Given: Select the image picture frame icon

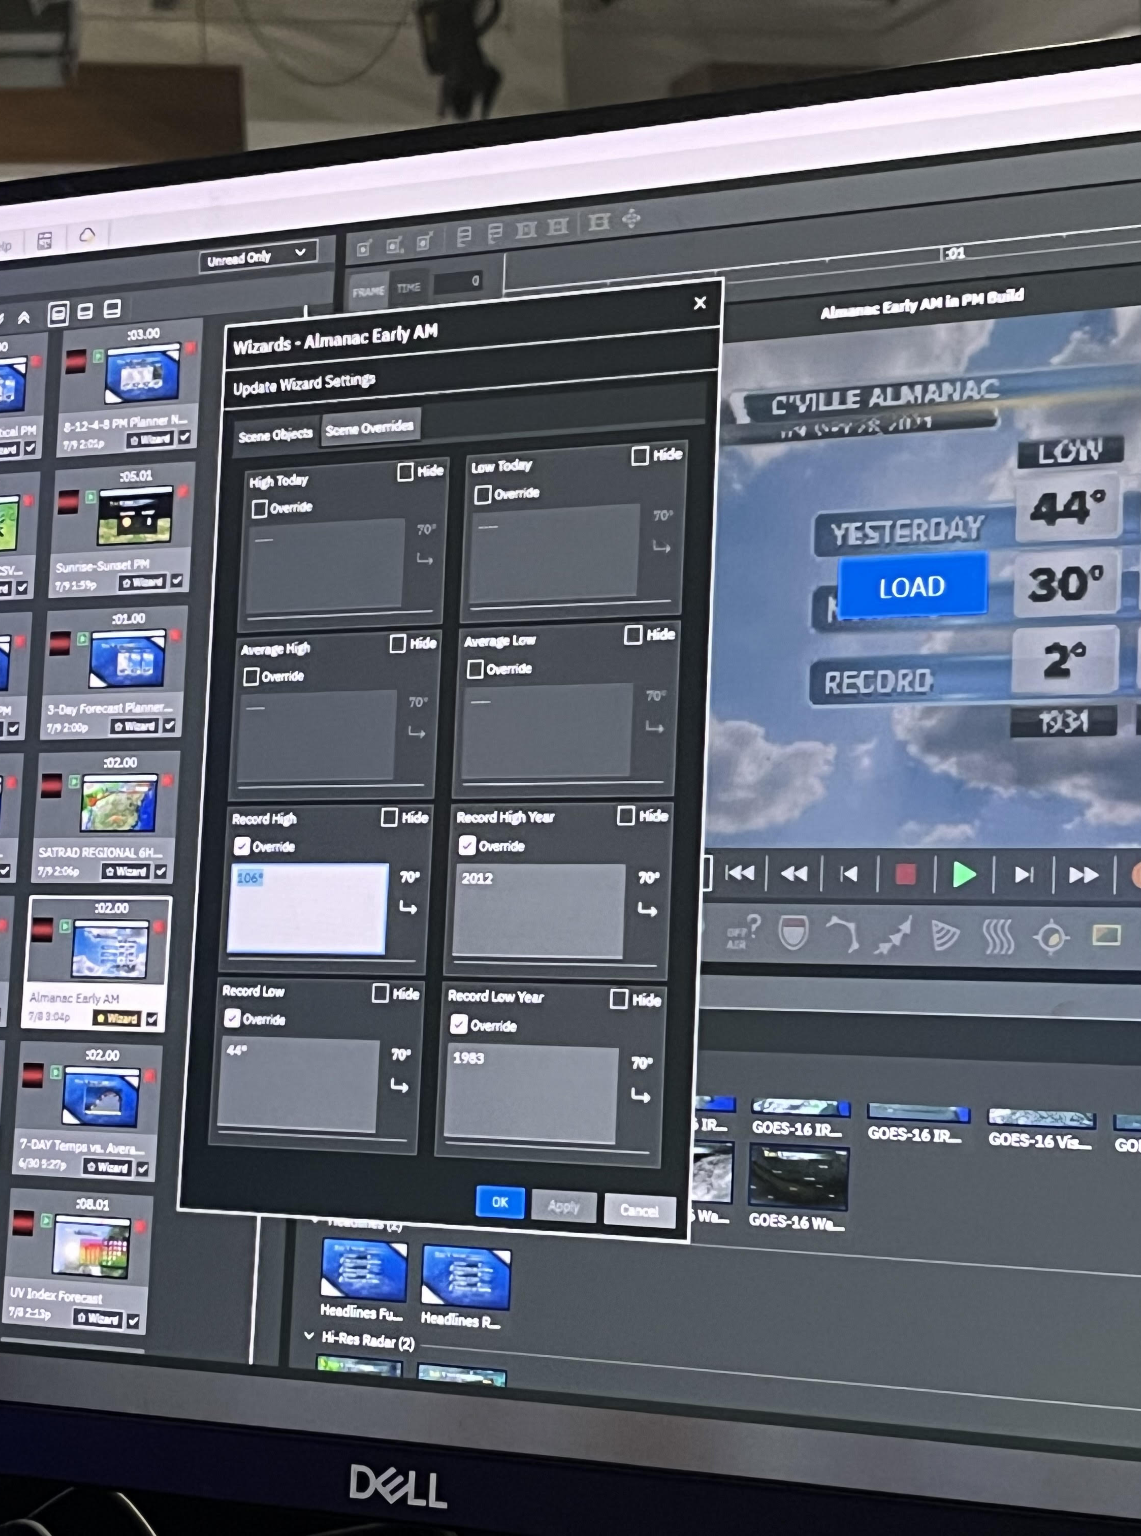Looking at the screenshot, I should point(1106,936).
